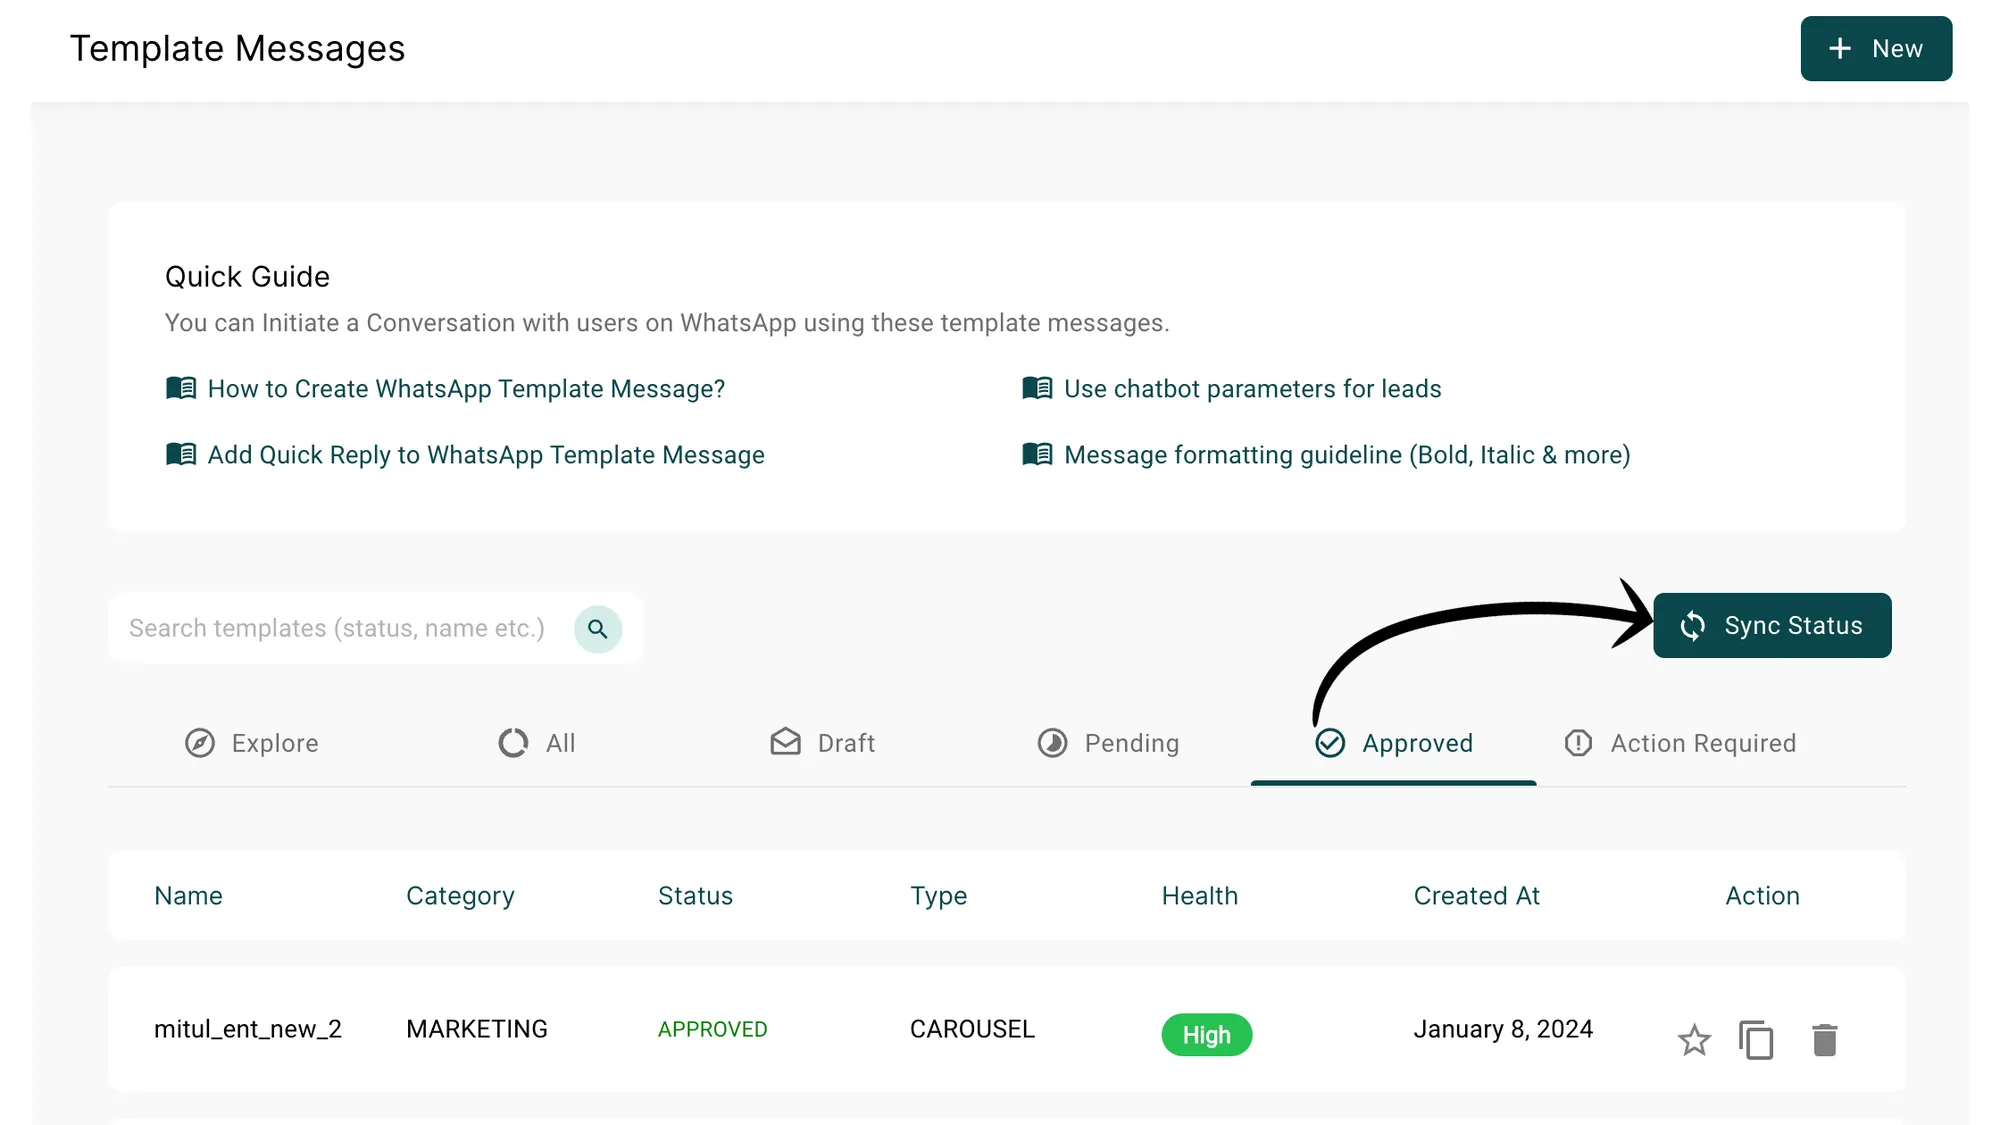Delete mitul_ent_new_2 with the trash icon
Image resolution: width=2000 pixels, height=1125 pixels.
(x=1824, y=1040)
